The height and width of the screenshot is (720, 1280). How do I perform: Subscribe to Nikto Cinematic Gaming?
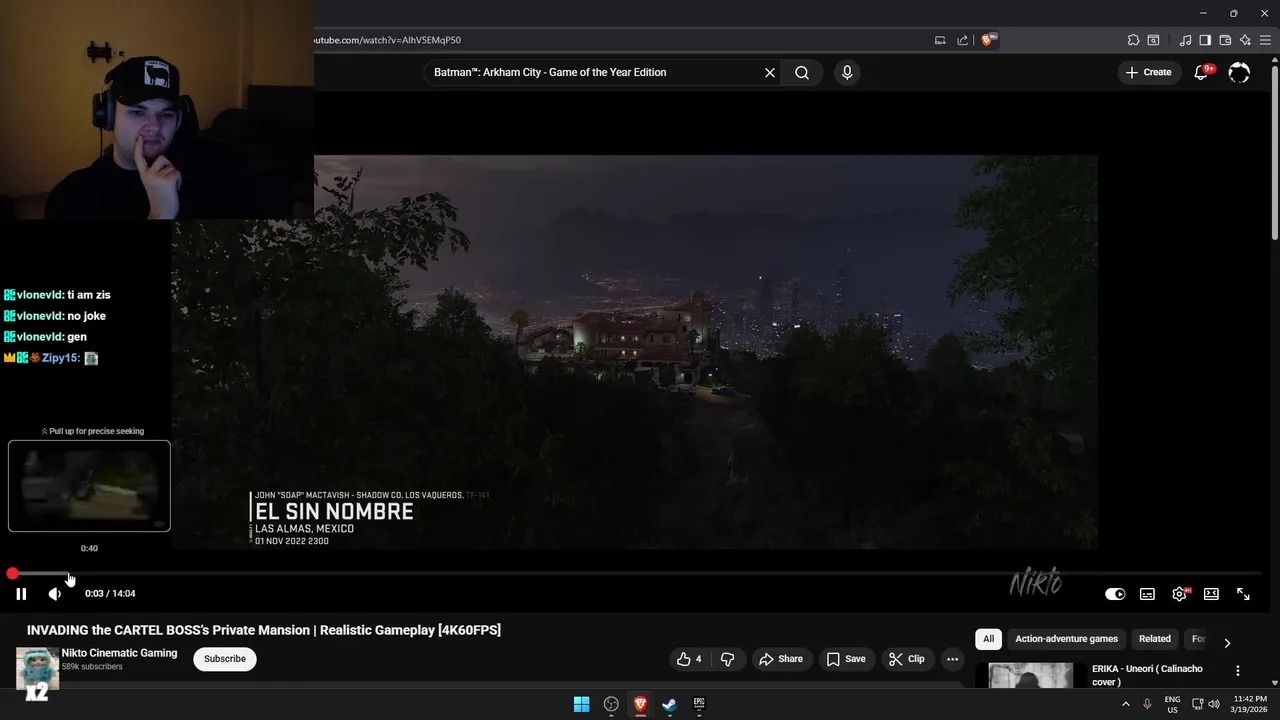click(225, 659)
